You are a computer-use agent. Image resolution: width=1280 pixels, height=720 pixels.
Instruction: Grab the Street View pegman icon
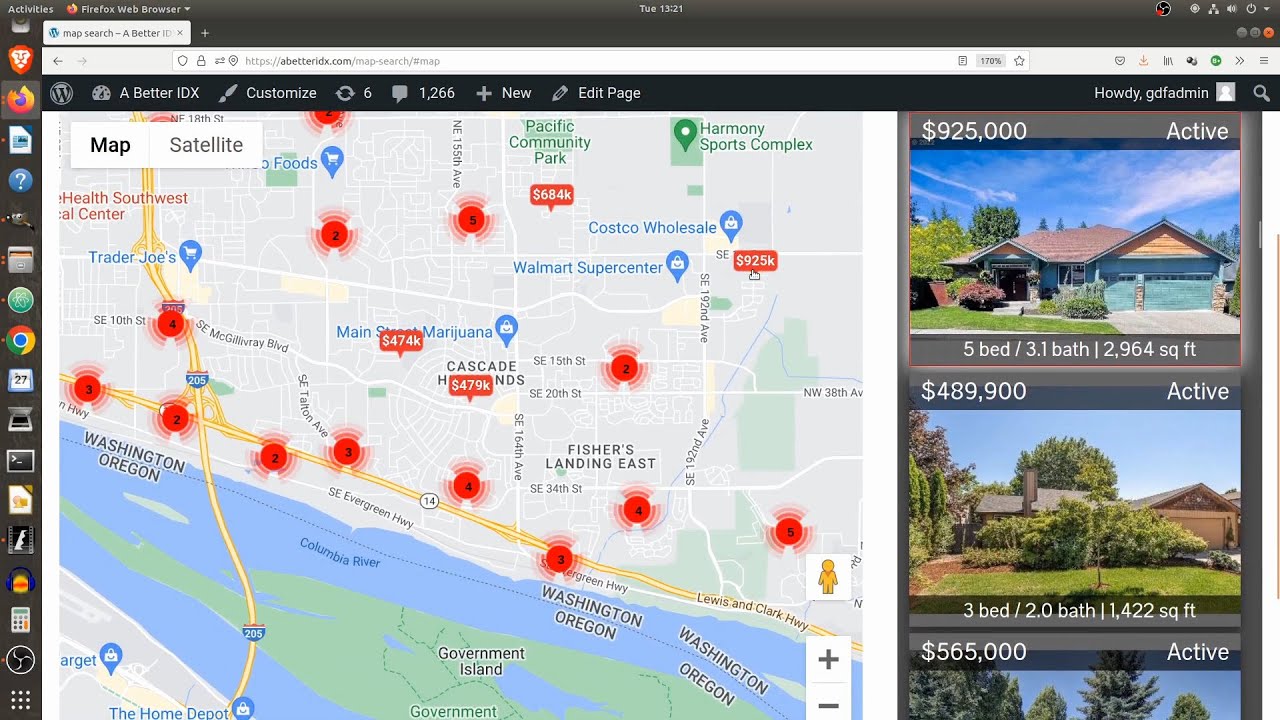tap(828, 577)
